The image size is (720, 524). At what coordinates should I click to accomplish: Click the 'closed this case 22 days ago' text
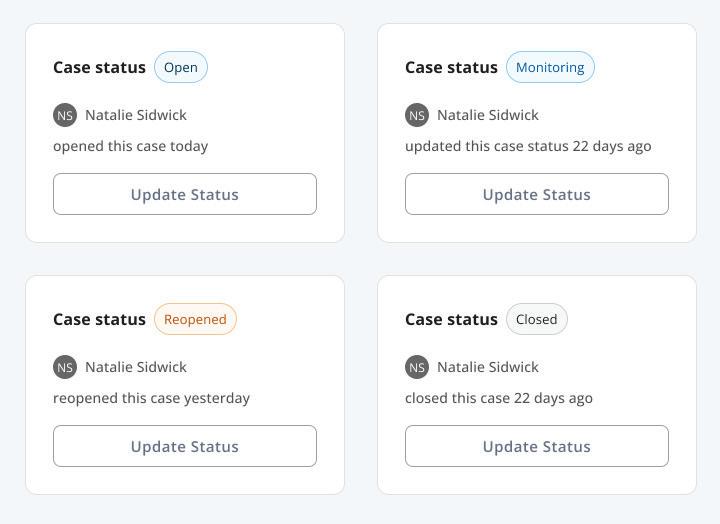499,398
